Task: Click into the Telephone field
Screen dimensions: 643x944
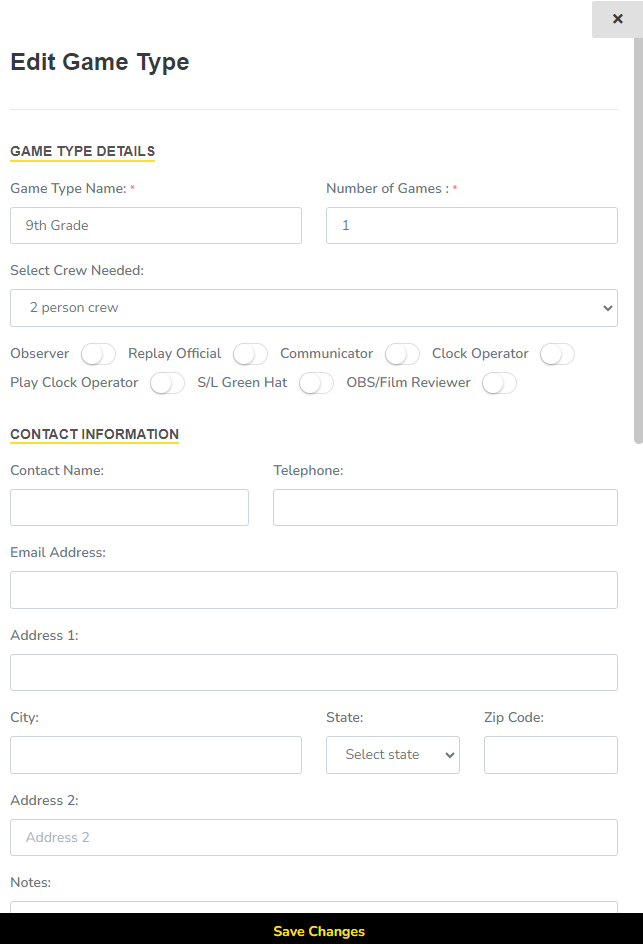Action: coord(445,507)
